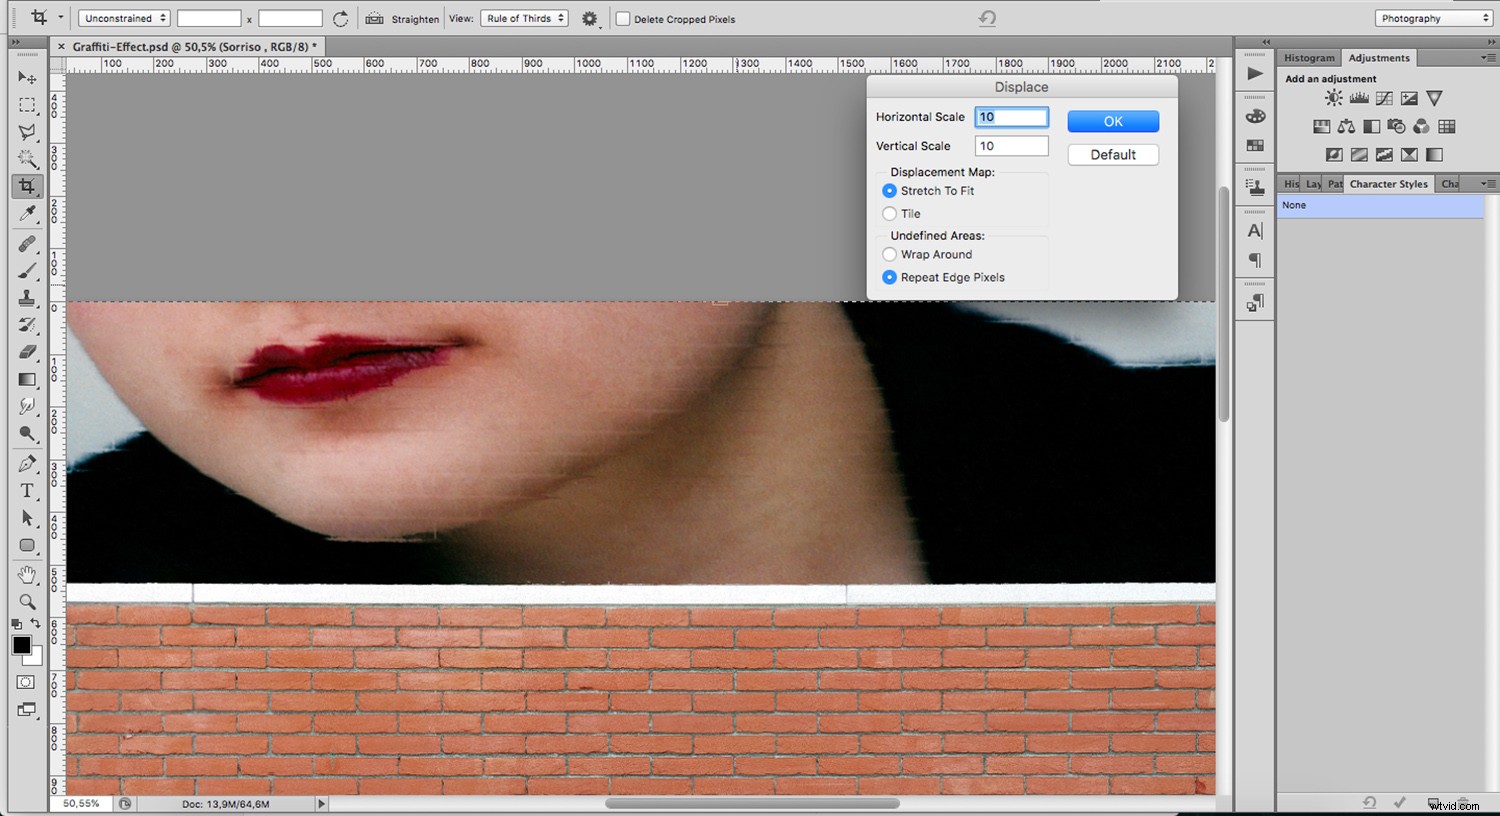Add a Black & White adjustment
The image size is (1500, 816).
(x=1371, y=126)
